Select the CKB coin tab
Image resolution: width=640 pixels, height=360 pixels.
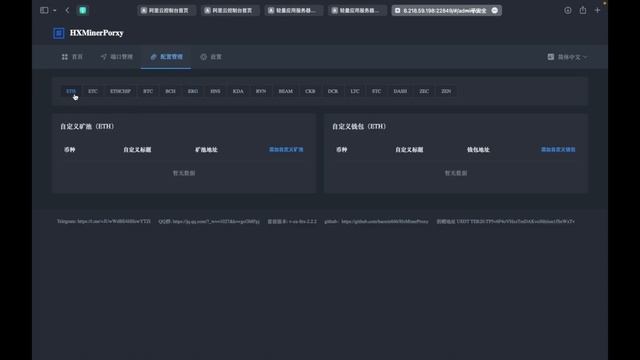coord(310,91)
